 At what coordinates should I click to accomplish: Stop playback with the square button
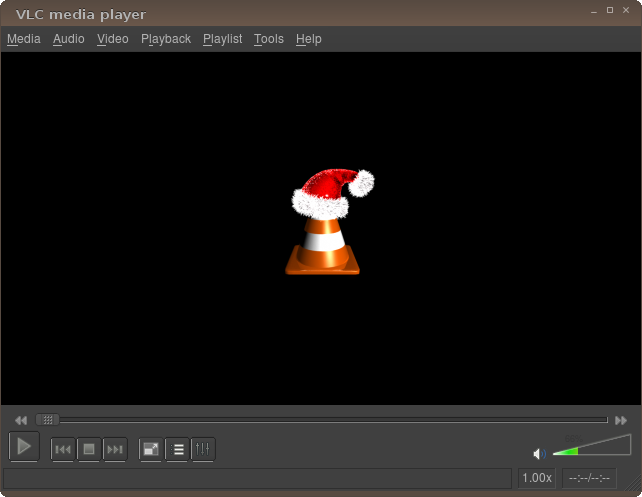(x=89, y=449)
